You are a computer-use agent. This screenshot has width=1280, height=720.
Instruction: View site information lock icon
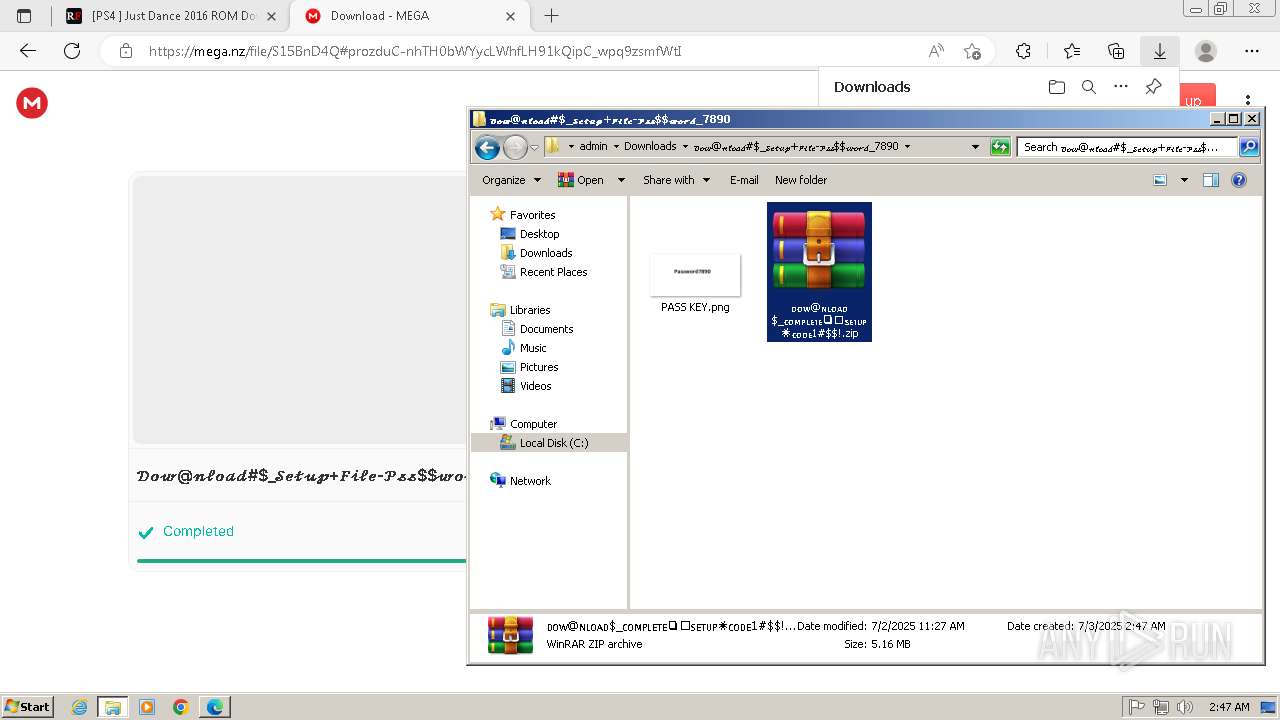coord(126,51)
